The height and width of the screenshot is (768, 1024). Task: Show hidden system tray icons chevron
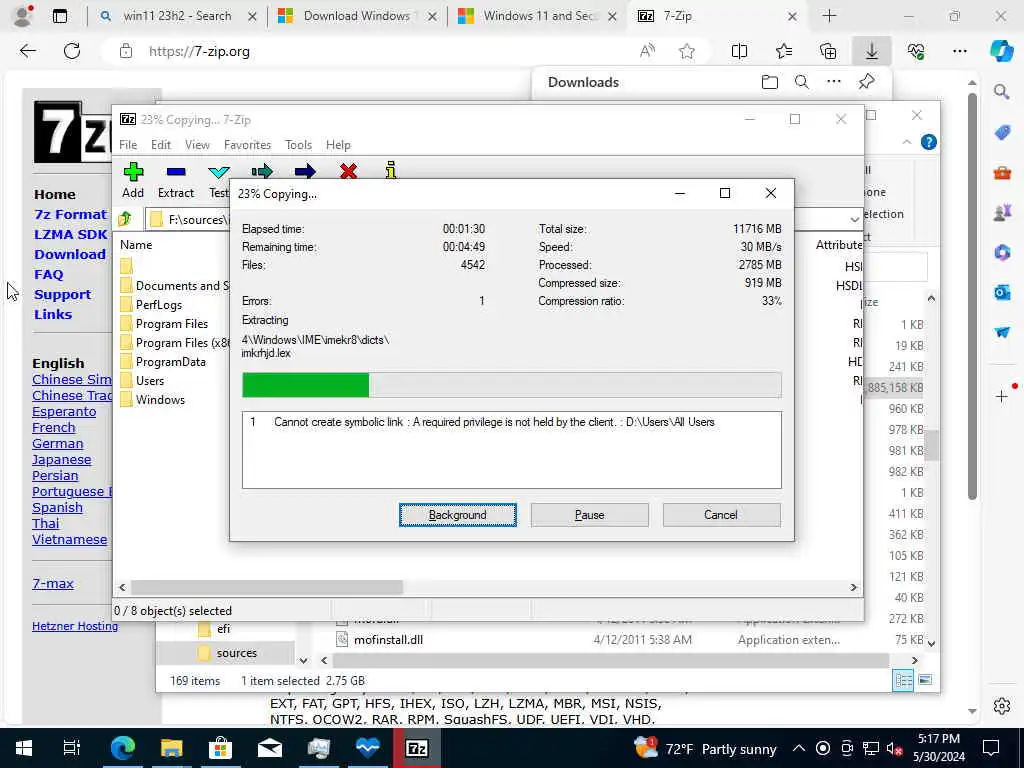(x=799, y=748)
